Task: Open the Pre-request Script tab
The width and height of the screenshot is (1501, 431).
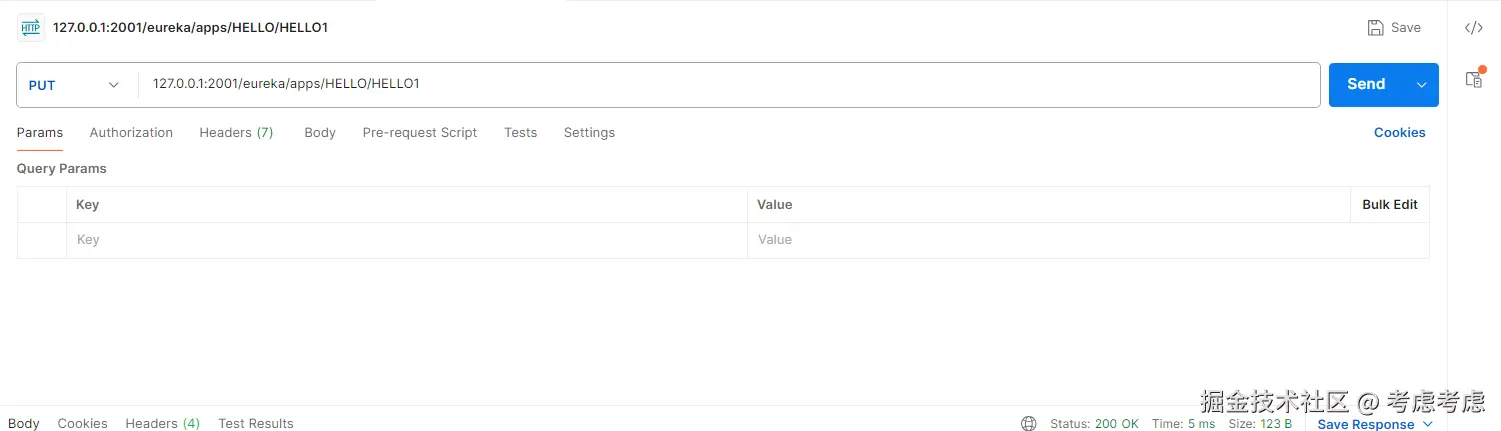Action: [420, 133]
